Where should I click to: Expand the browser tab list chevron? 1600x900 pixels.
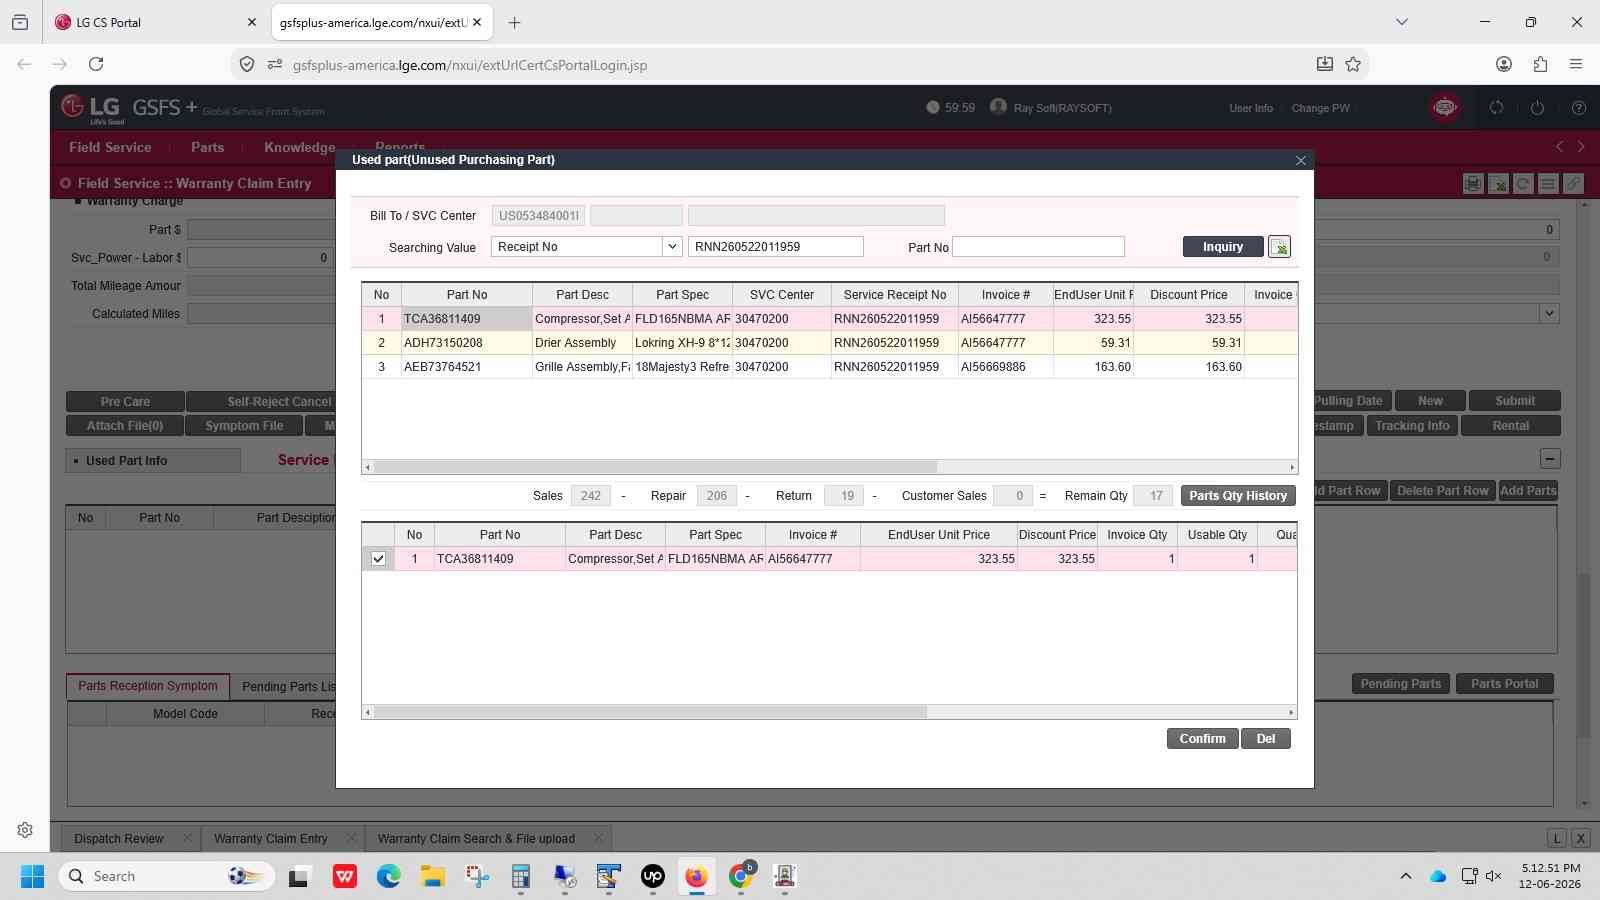1401,22
